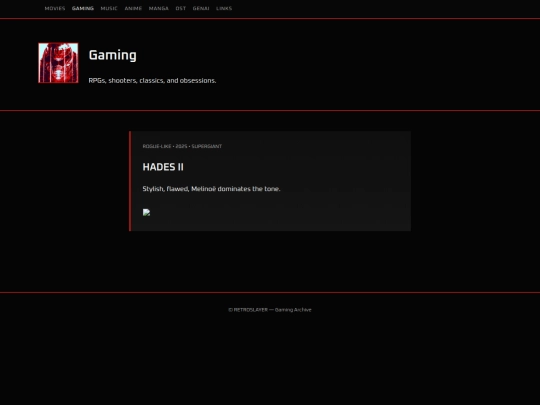This screenshot has height=405, width=540.
Task: Select the Gaming nav link
Action: (83, 8)
